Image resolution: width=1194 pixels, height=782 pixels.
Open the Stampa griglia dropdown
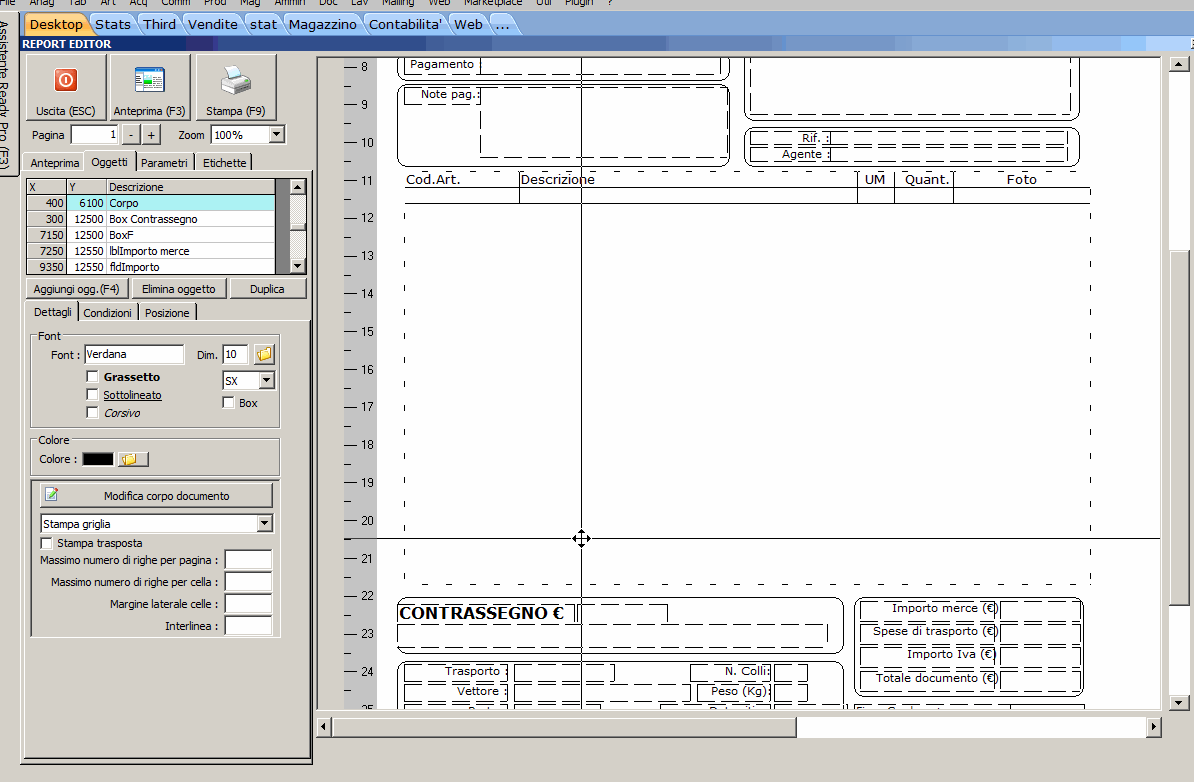coord(264,524)
